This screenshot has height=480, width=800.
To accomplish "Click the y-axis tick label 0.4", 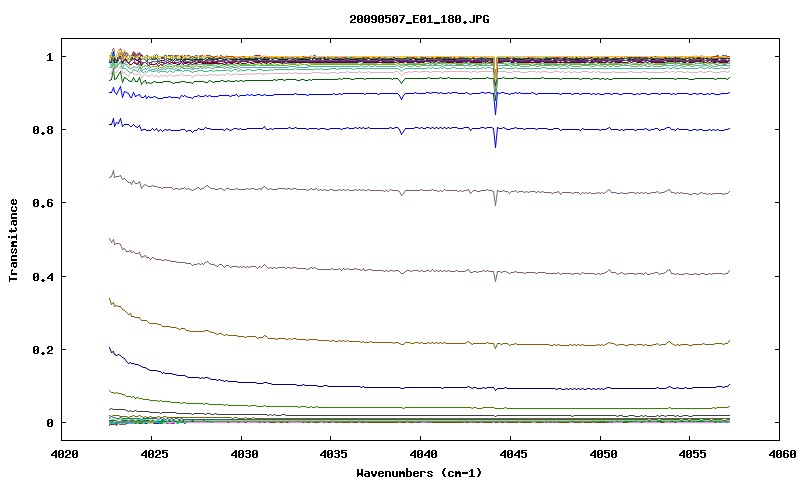I will click(43, 276).
